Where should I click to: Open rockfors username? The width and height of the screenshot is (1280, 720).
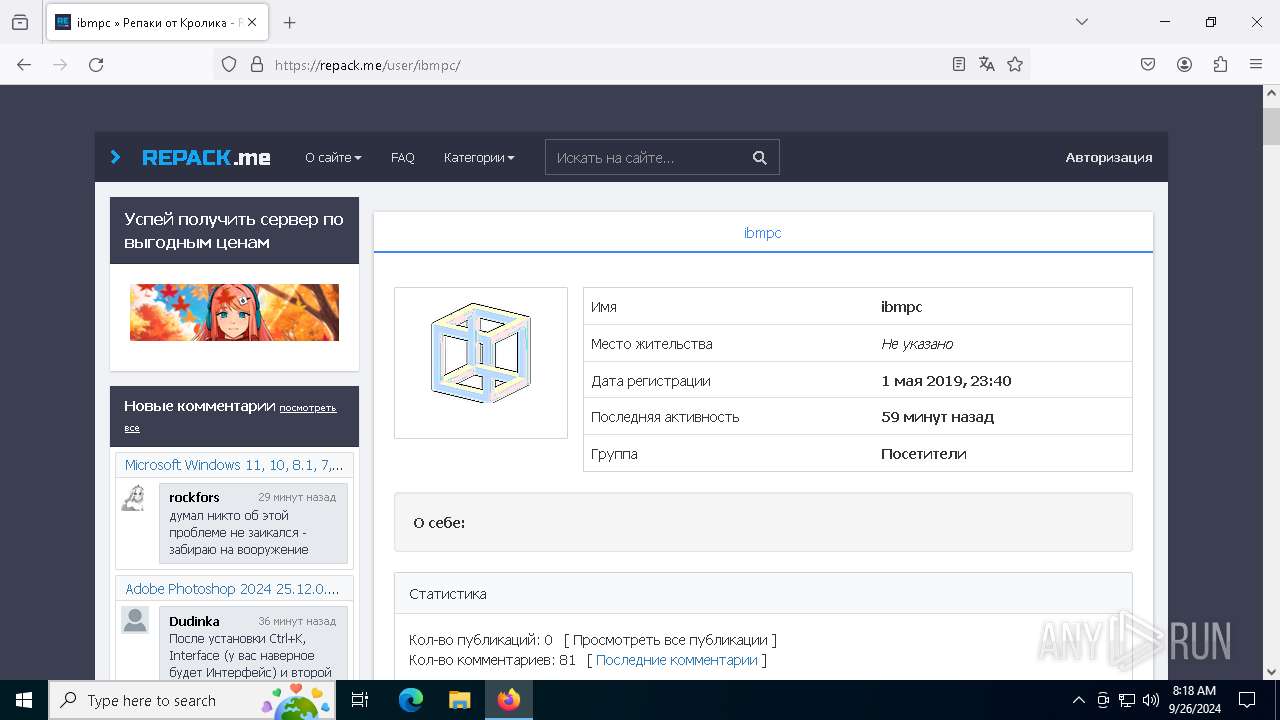(x=194, y=497)
